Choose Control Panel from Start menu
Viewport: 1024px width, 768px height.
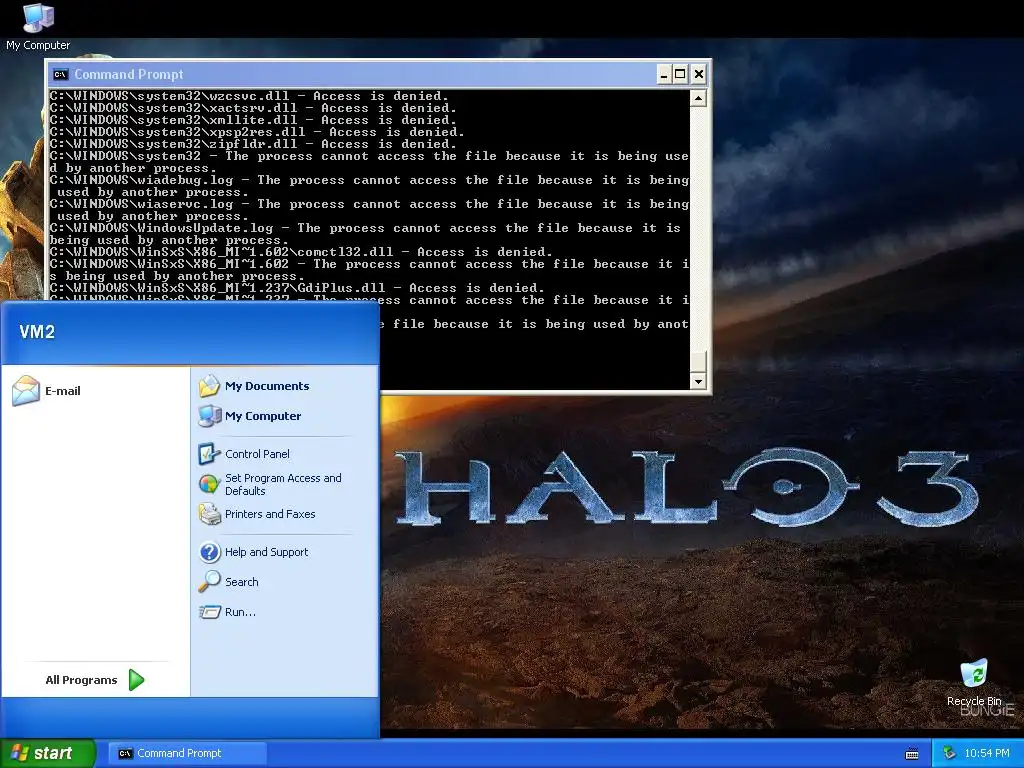(257, 454)
